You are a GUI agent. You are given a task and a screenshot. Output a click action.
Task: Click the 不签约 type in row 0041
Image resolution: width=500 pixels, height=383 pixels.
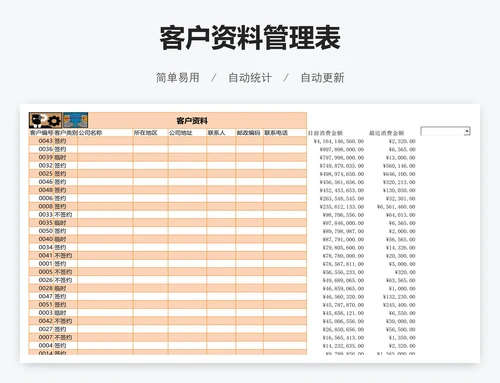(63, 255)
